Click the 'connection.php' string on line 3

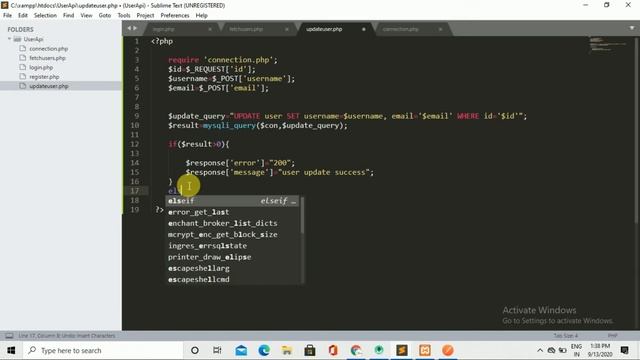(x=238, y=60)
